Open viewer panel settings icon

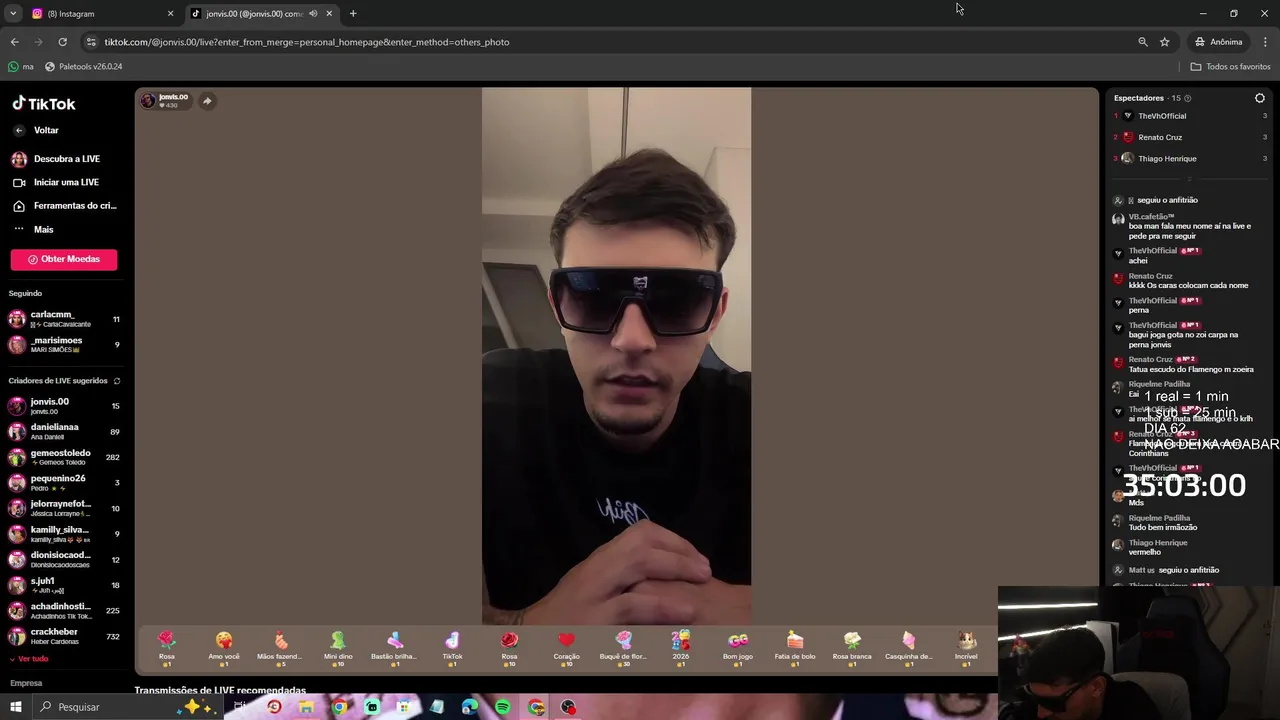pyautogui.click(x=1260, y=98)
